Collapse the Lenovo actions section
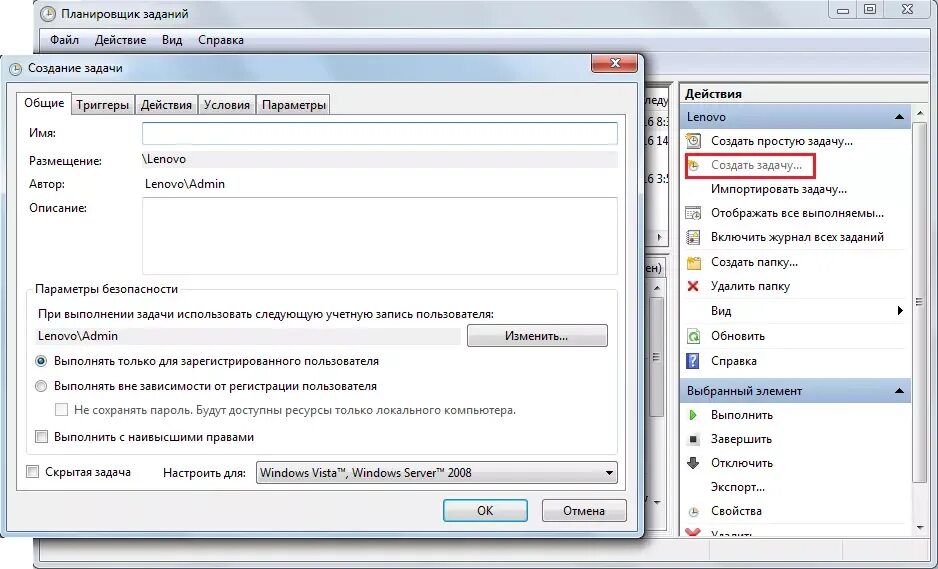Viewport: 938px width, 569px height. pyautogui.click(x=899, y=117)
